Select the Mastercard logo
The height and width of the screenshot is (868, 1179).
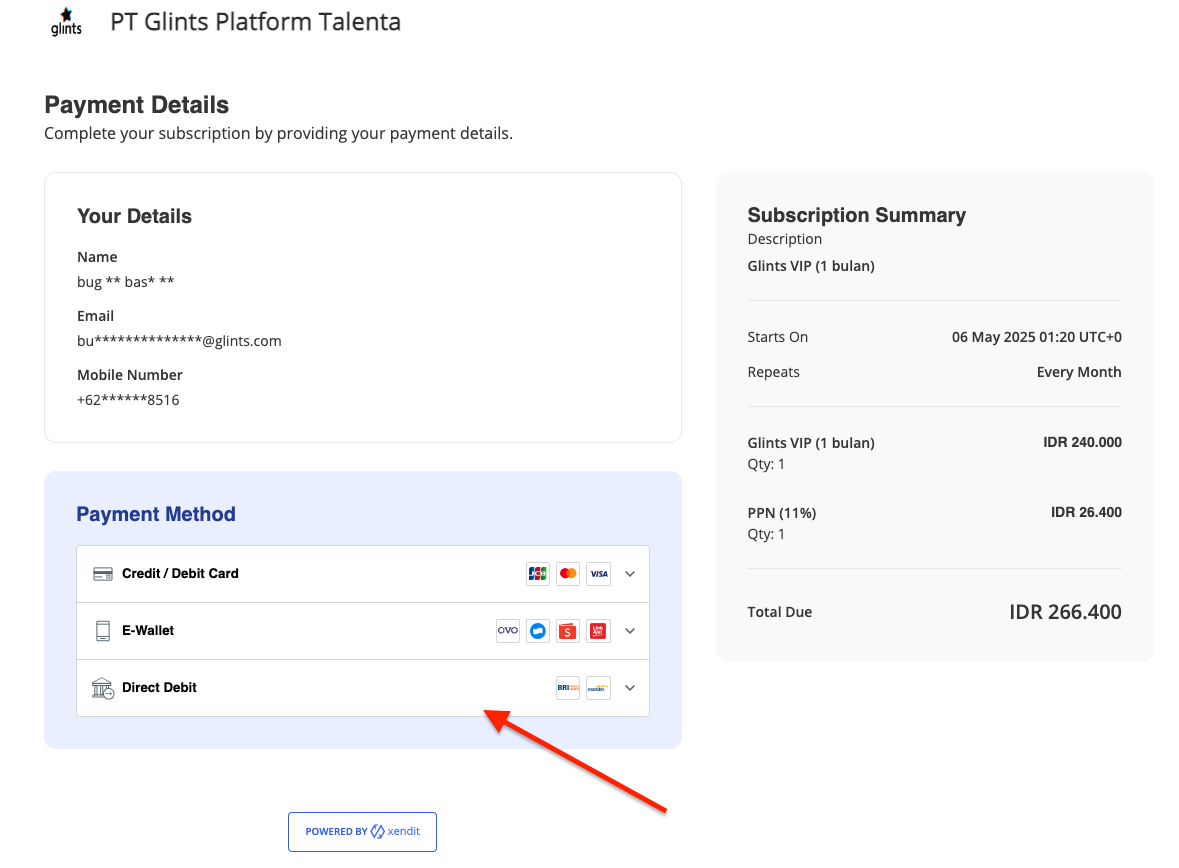(568, 574)
